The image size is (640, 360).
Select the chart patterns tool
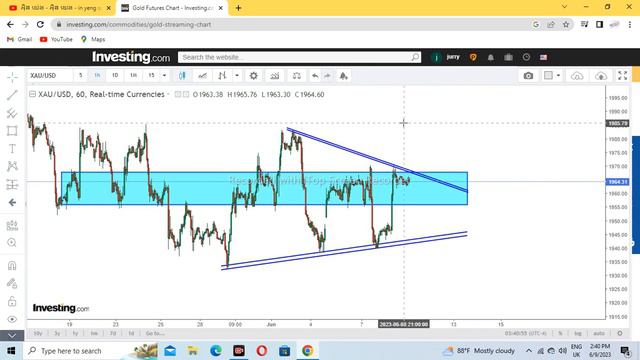coord(12,166)
